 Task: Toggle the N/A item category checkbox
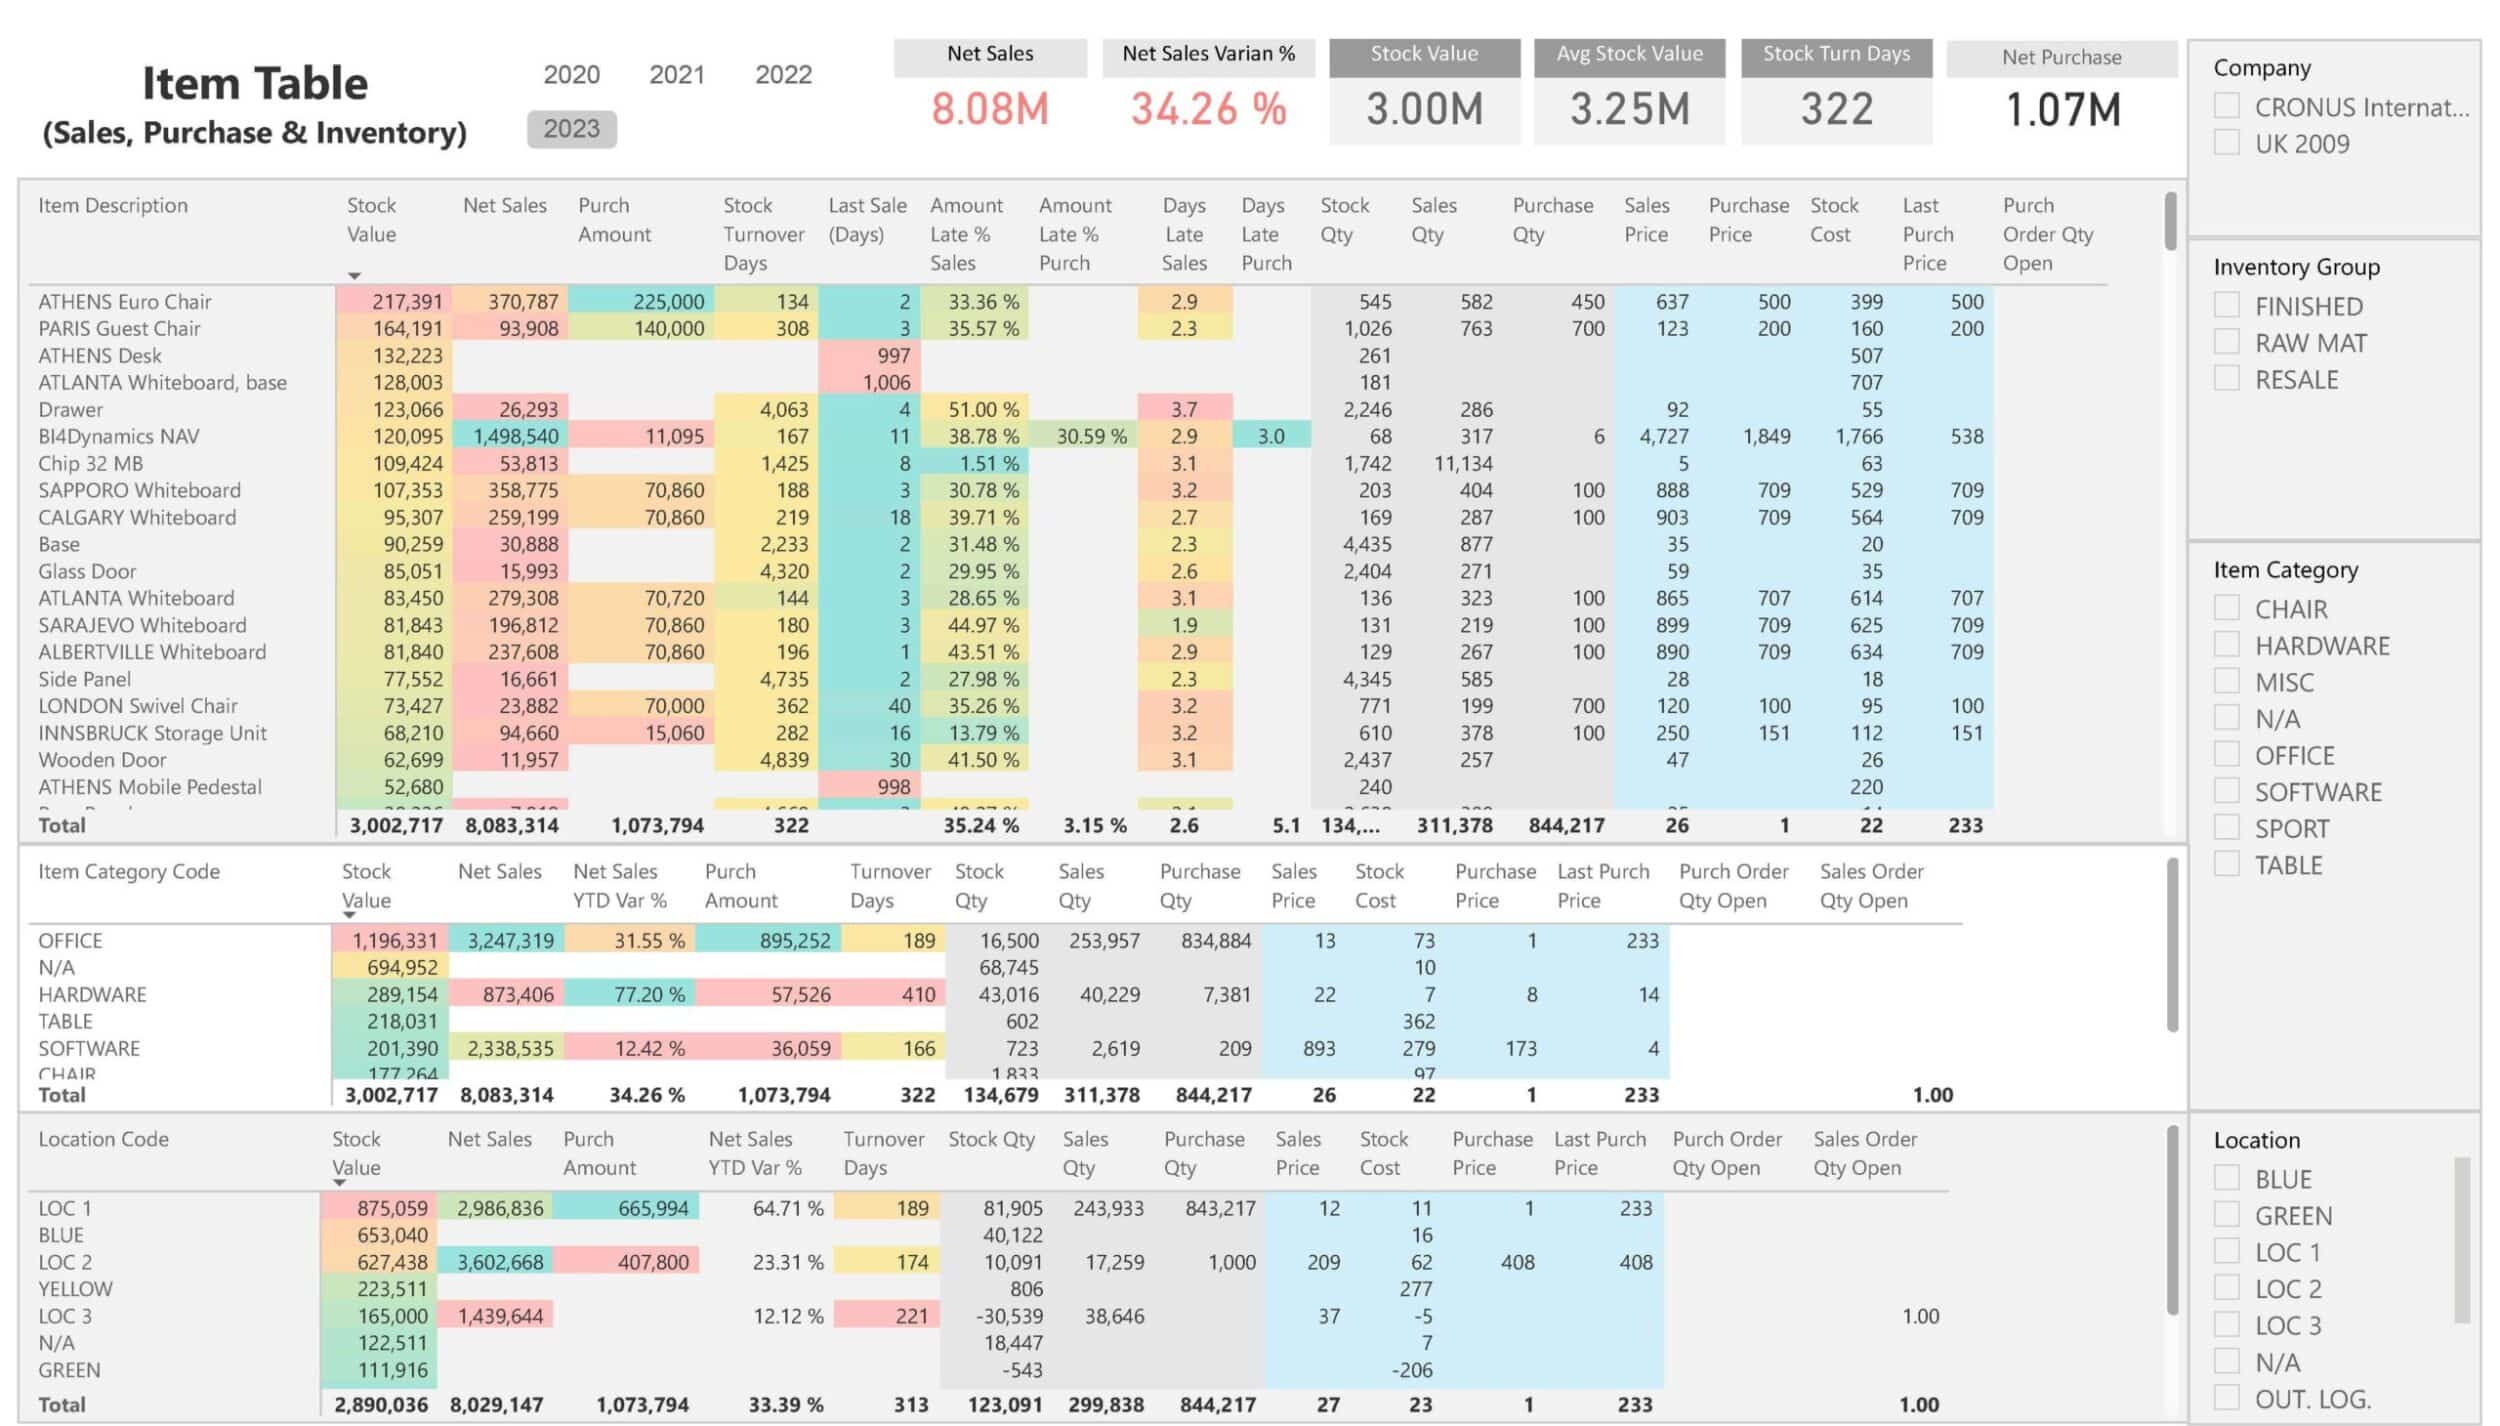[x=2226, y=717]
